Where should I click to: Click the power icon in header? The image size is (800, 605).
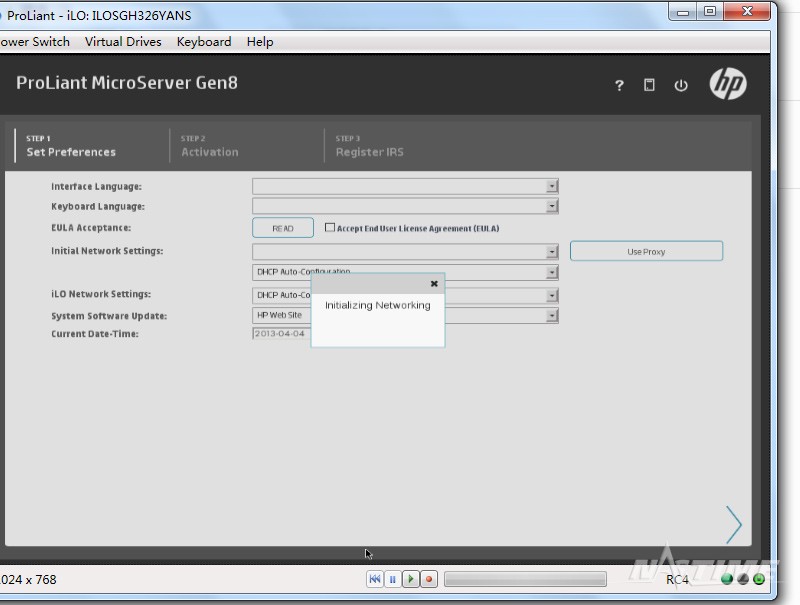pos(681,85)
